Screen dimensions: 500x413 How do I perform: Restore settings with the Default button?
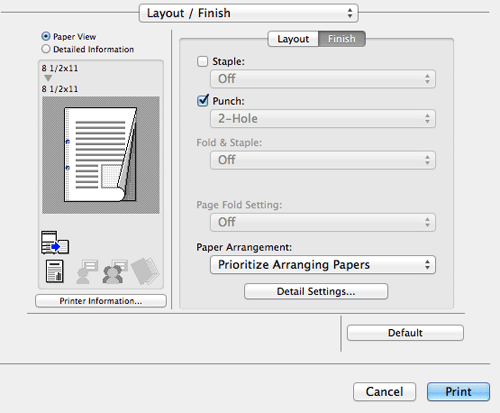pyautogui.click(x=405, y=333)
